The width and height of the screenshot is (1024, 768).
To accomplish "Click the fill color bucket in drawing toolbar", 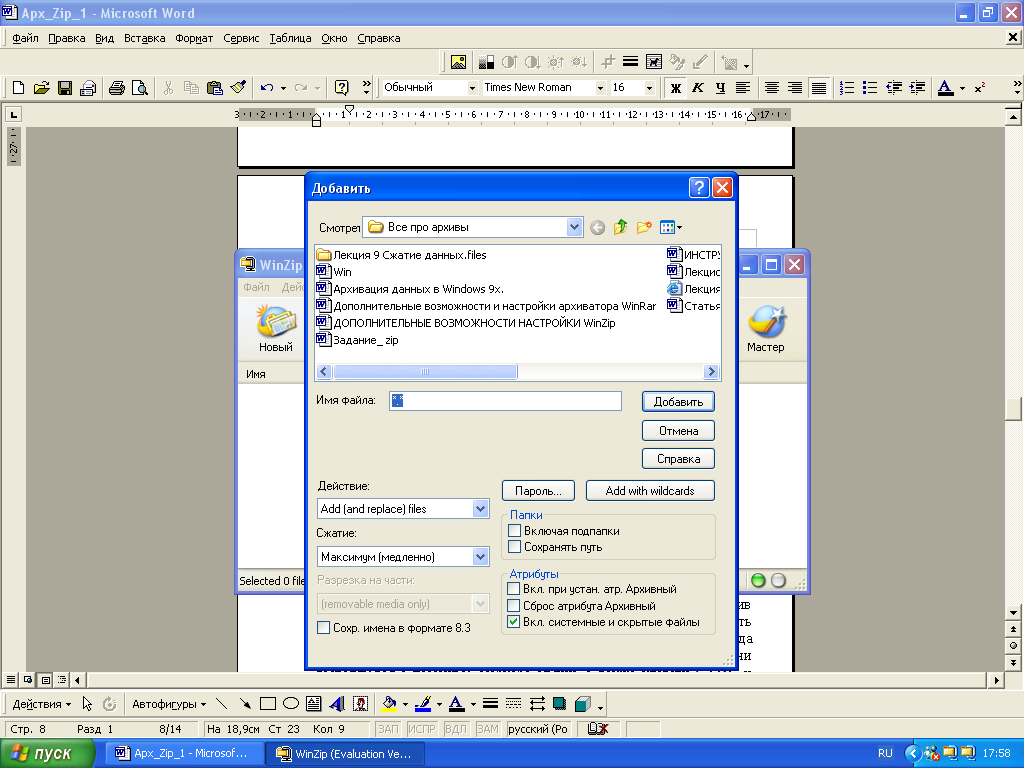I will coord(389,703).
